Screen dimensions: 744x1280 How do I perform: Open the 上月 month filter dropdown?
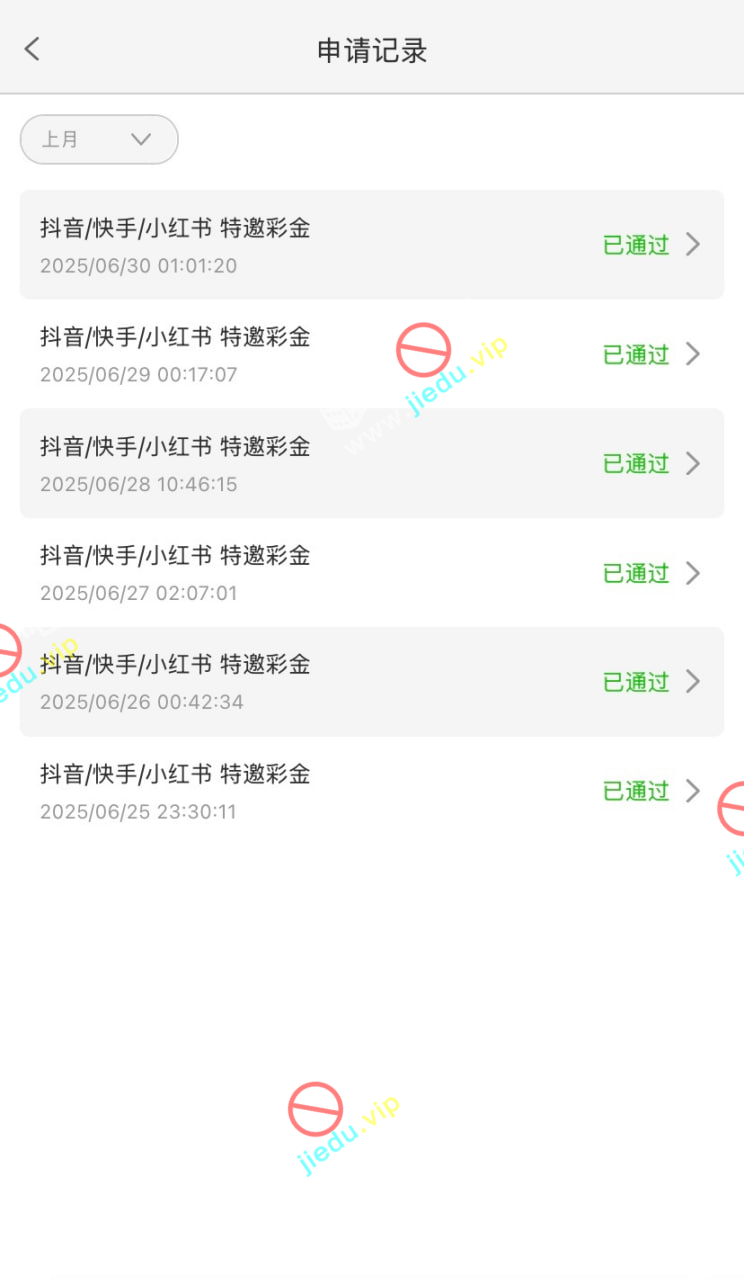coord(99,139)
